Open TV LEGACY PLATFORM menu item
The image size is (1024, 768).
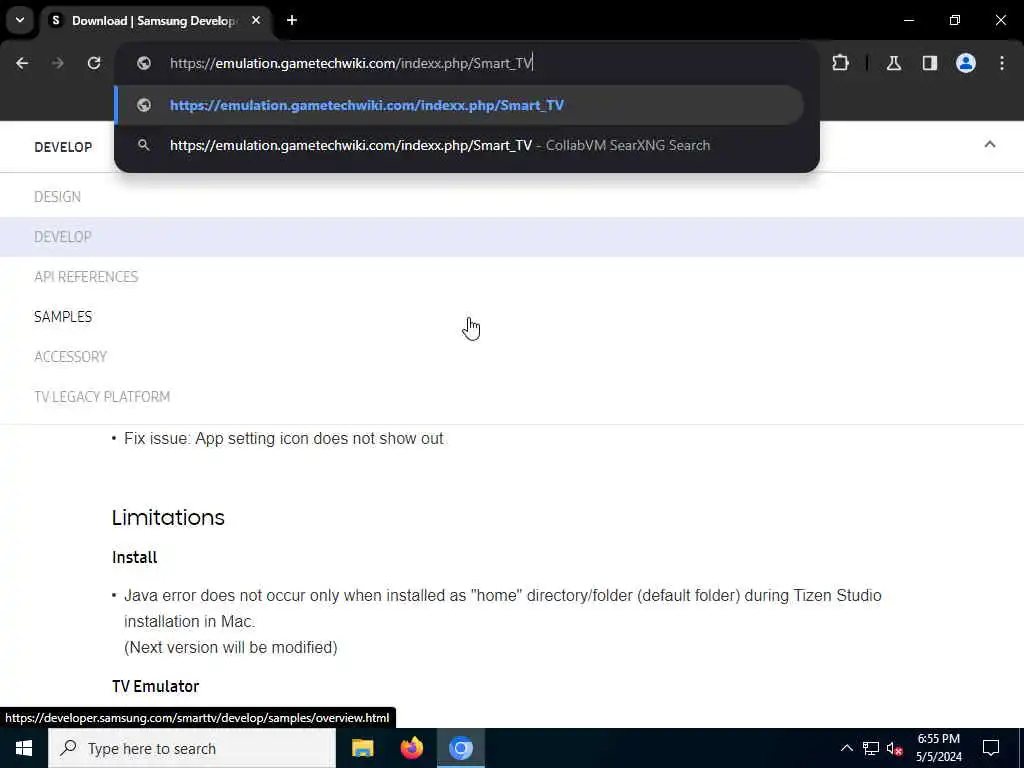point(102,396)
